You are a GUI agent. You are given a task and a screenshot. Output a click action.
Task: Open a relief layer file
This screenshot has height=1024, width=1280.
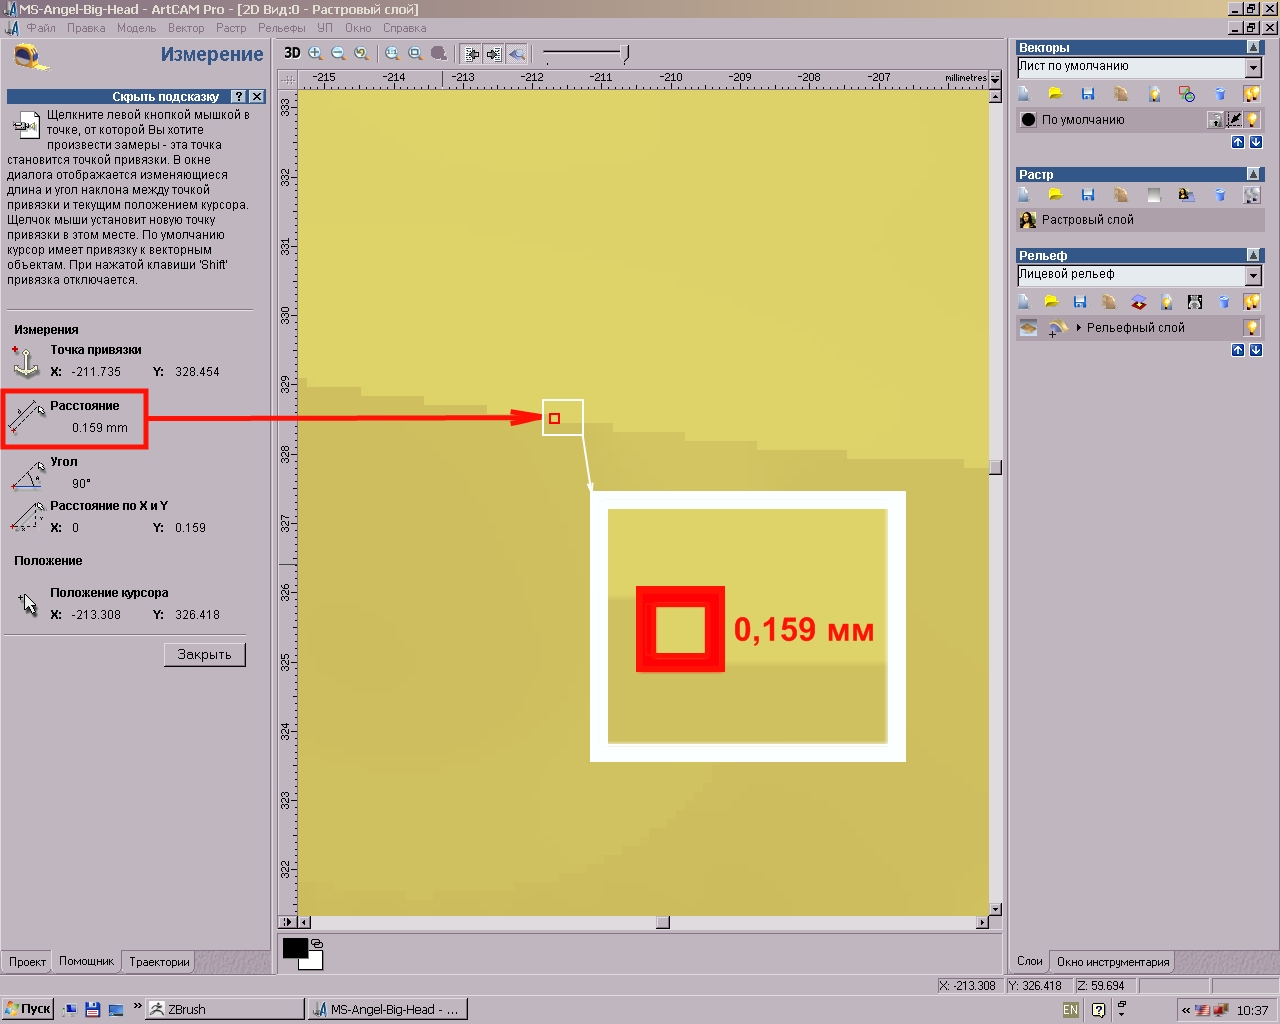1051,302
